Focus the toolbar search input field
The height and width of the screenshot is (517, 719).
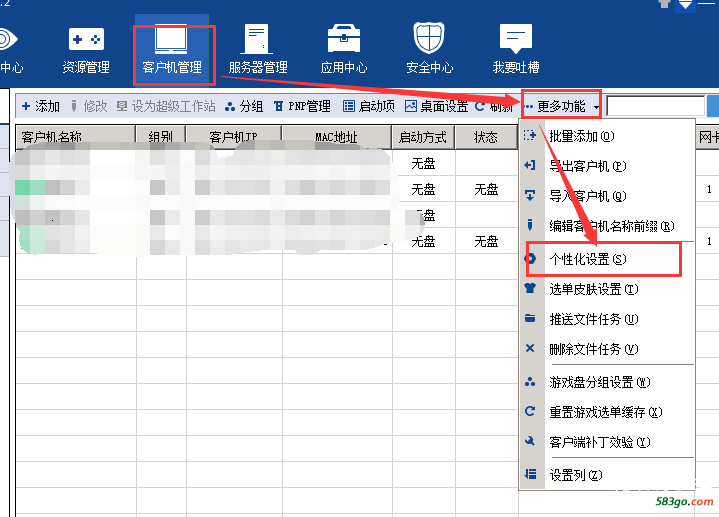(x=656, y=106)
